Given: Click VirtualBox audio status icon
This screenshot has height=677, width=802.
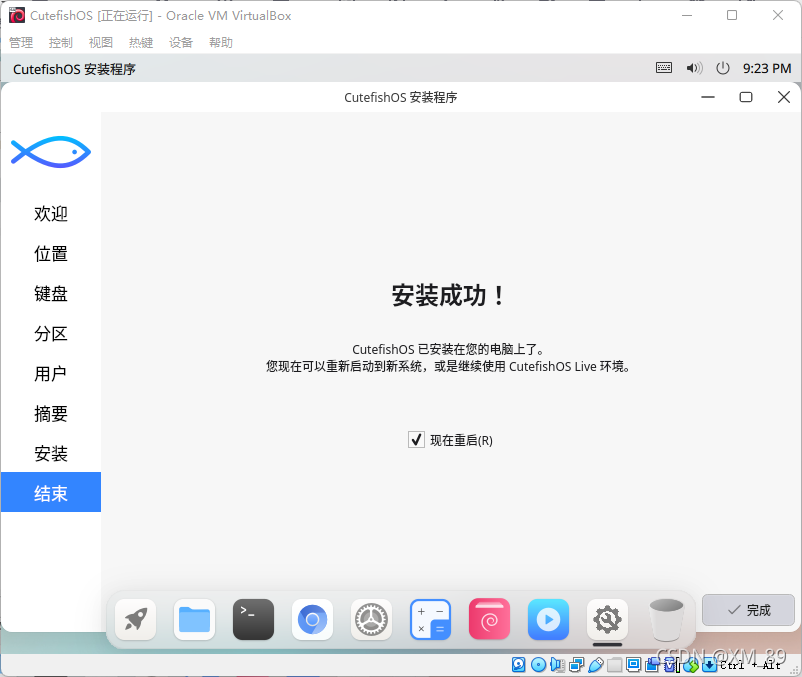Looking at the screenshot, I should click(x=557, y=665).
